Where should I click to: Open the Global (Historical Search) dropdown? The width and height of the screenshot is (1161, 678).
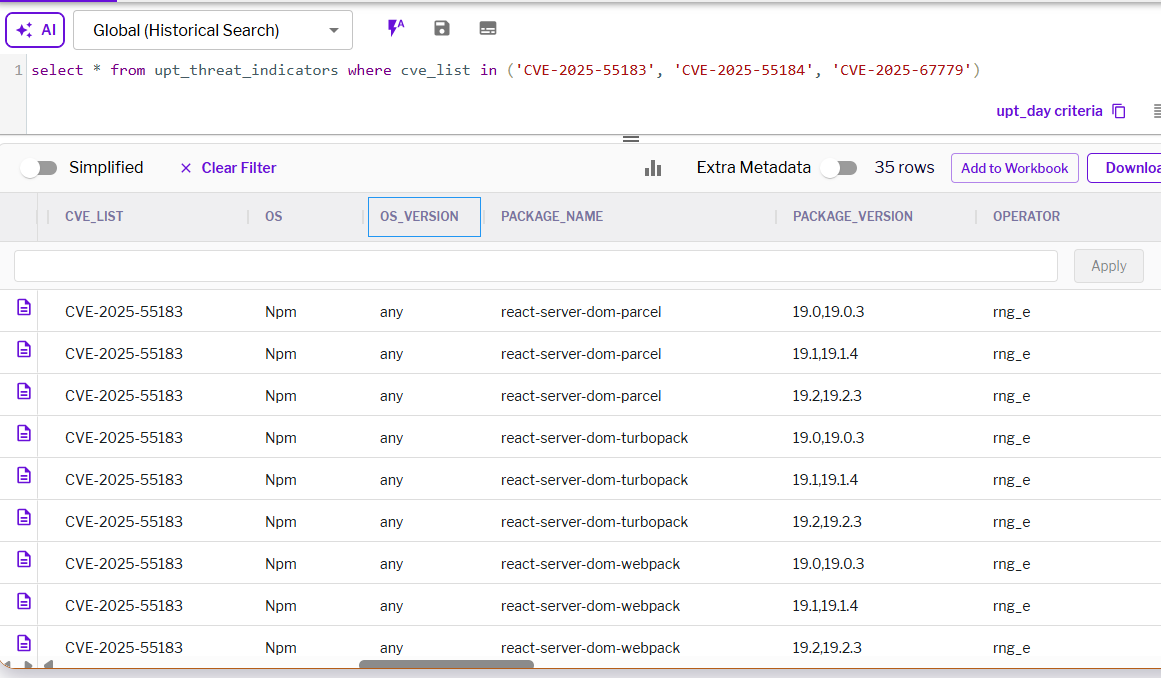(213, 30)
